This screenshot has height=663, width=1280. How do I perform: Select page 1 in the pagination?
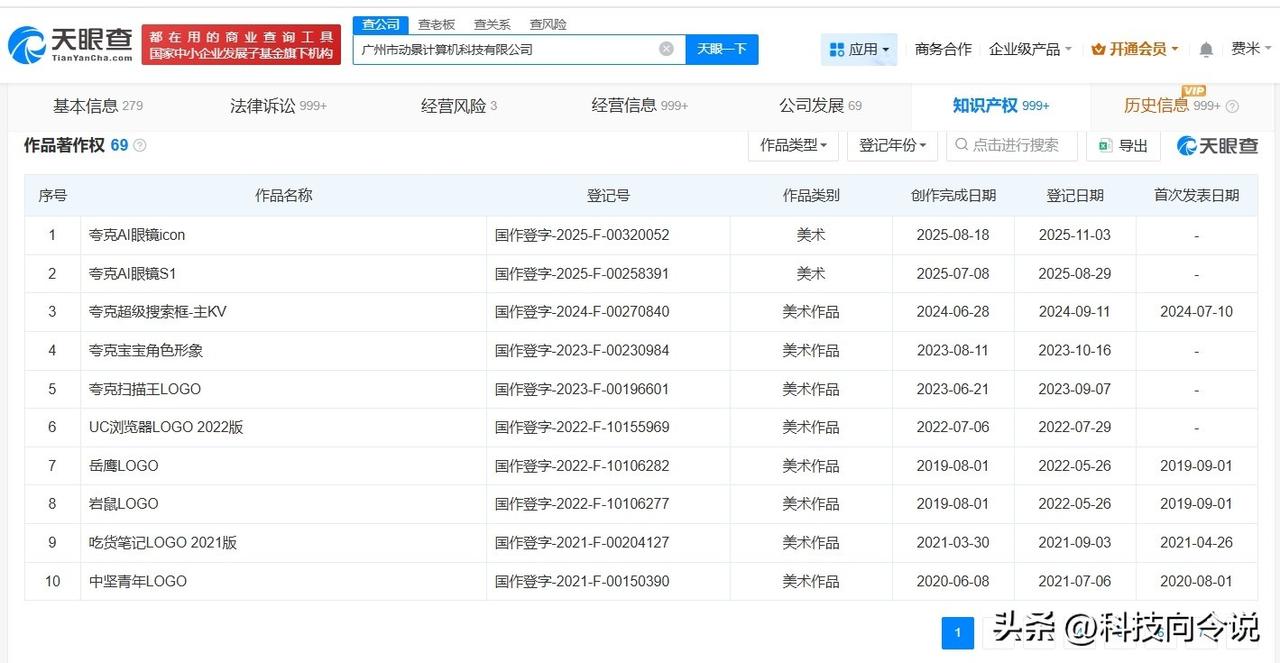tap(958, 632)
